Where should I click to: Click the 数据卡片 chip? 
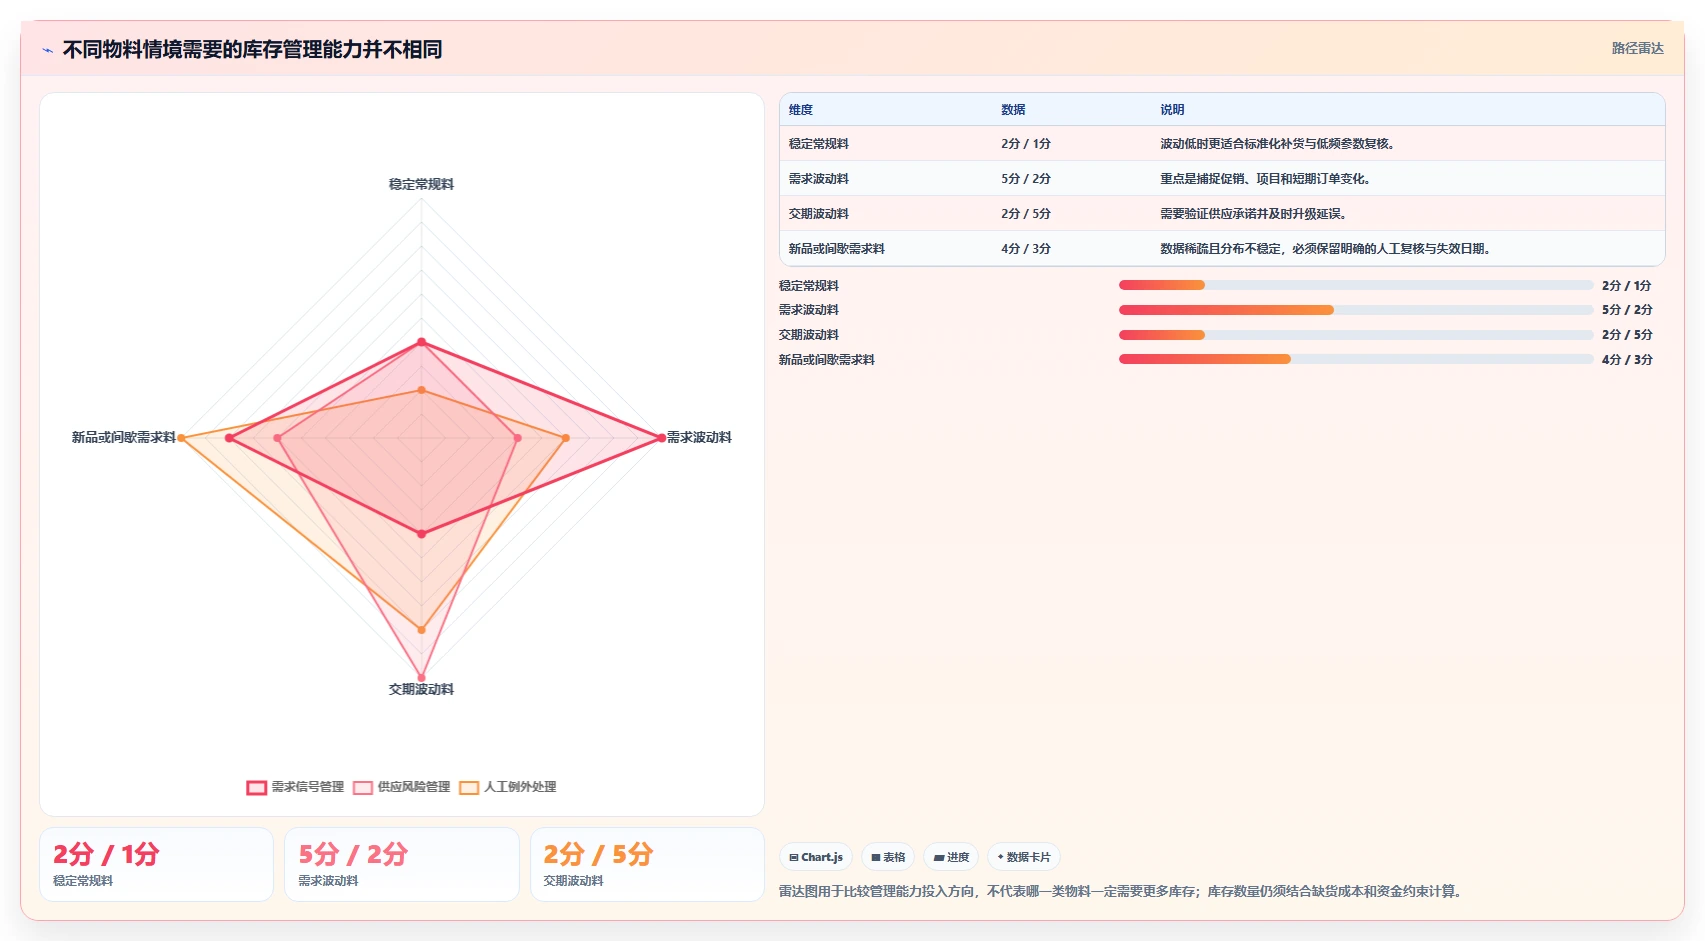coord(1024,857)
